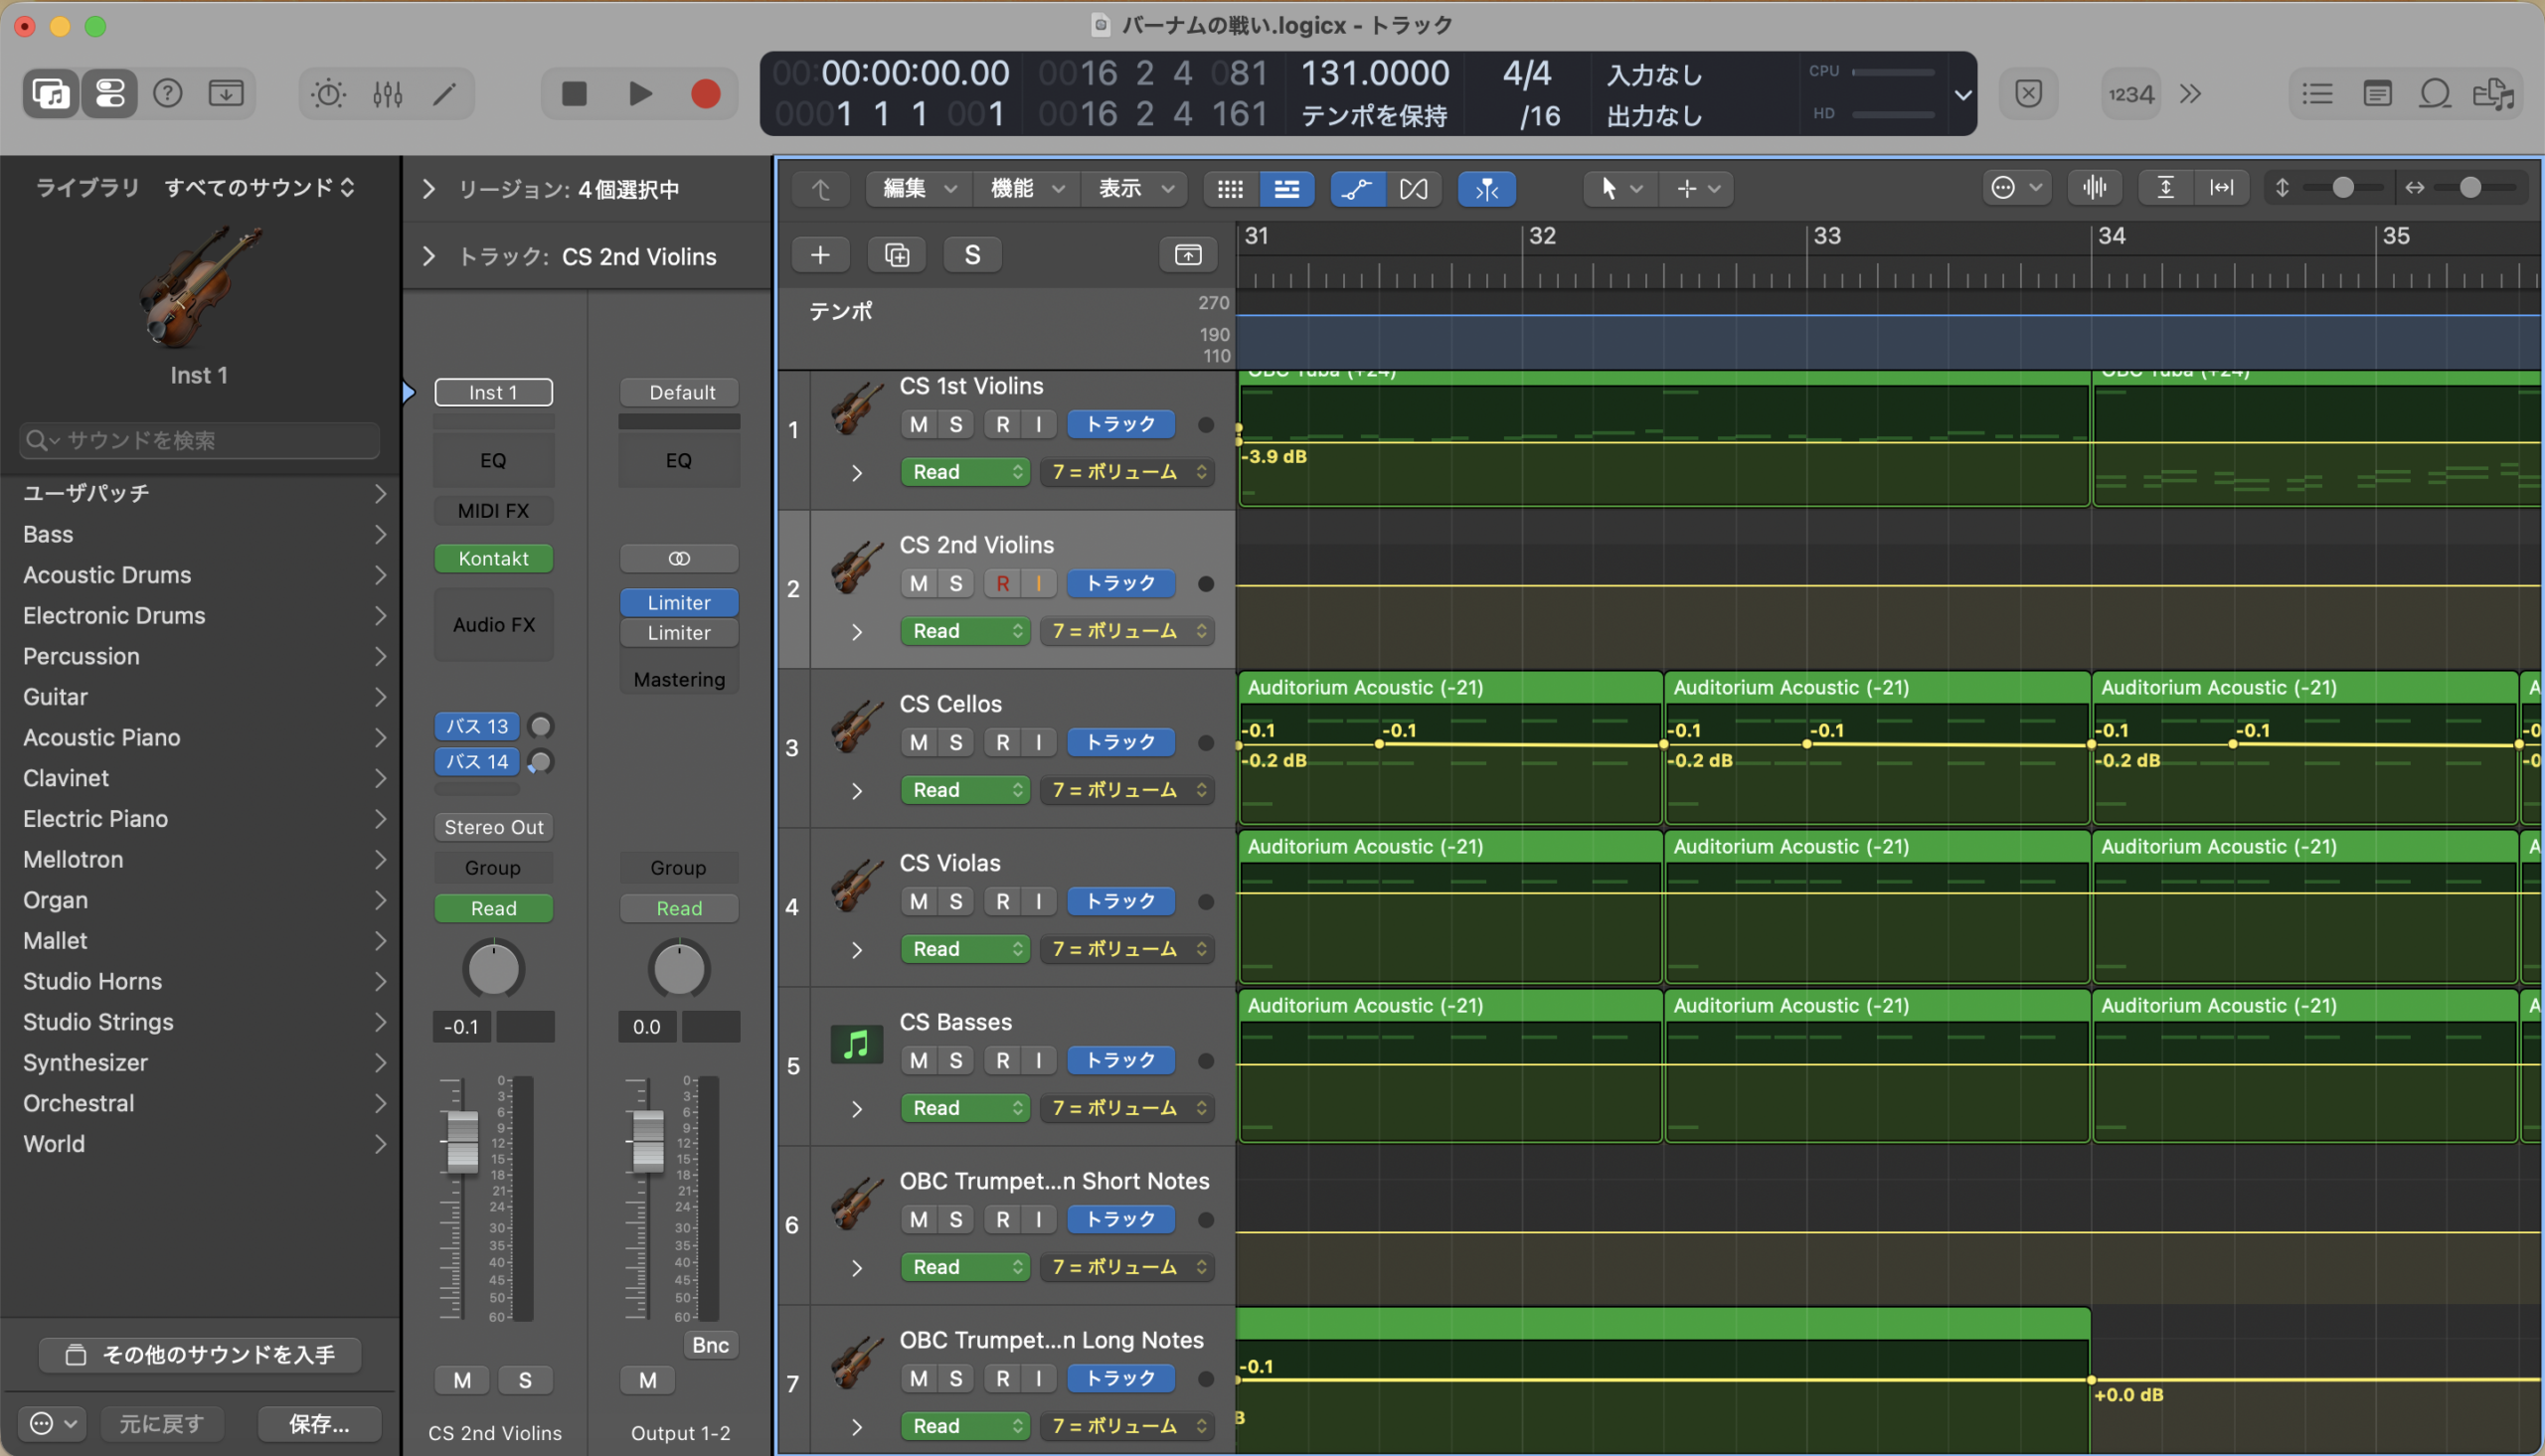Open the 編集 menu in tracks area
The image size is (2545, 1456).
coord(920,189)
